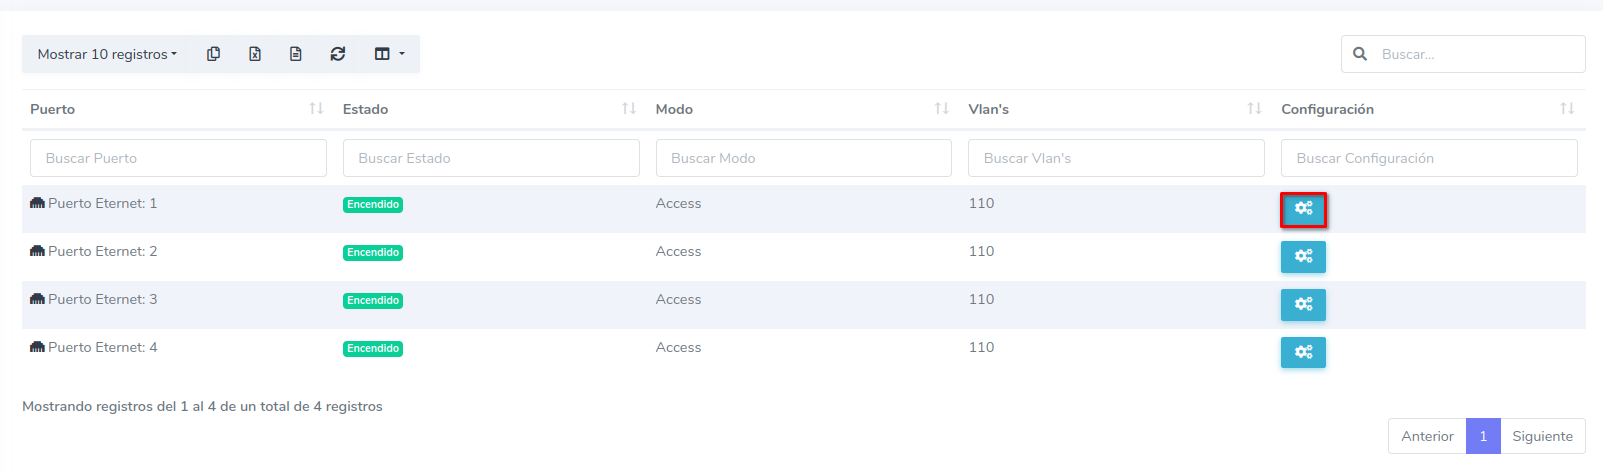Screen dimensions: 1603x473
Task: Click the gears button for Puerto Eternet: 3
Action: pyautogui.click(x=1303, y=305)
